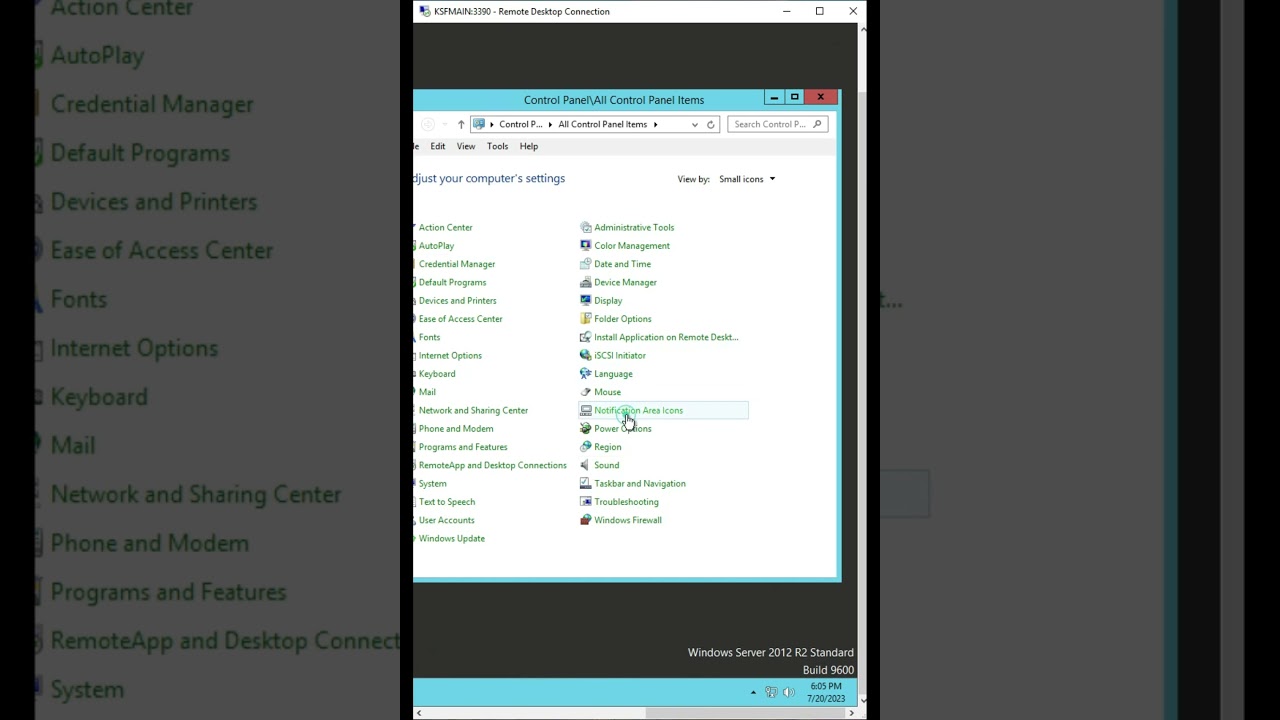Screen dimensions: 1280x720
Task: Open Phone and Modem
Action: click(456, 428)
